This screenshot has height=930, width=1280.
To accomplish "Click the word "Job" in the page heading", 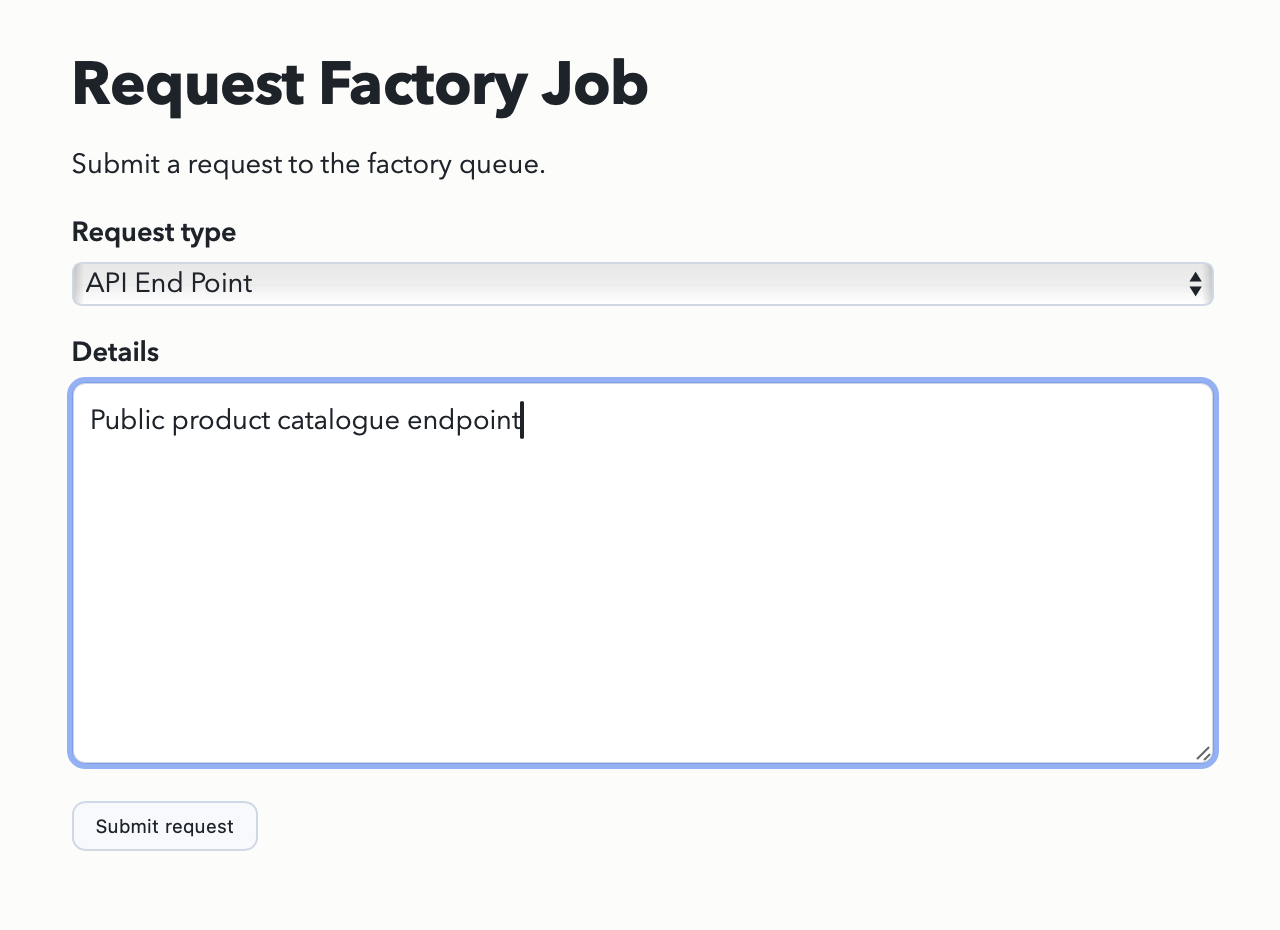I will pyautogui.click(x=595, y=85).
